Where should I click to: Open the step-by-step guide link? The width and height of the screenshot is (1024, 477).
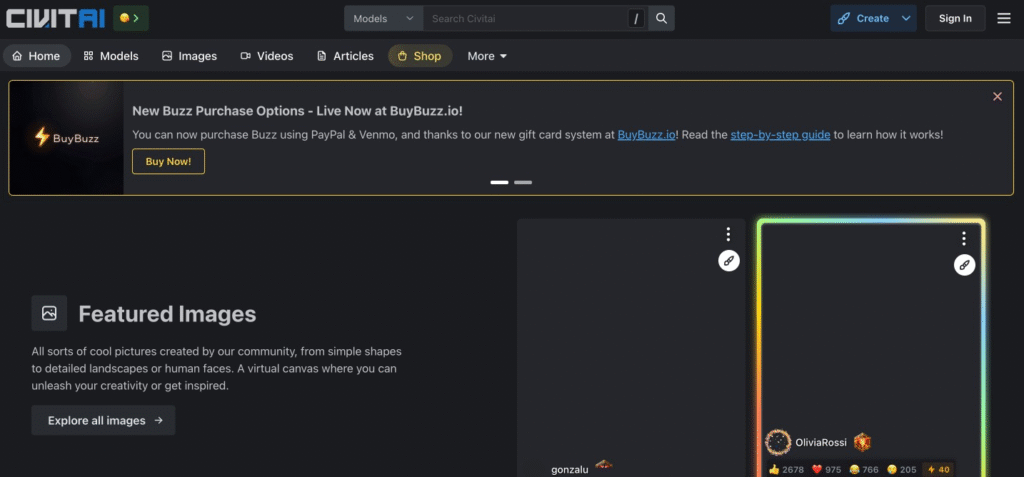click(x=780, y=134)
